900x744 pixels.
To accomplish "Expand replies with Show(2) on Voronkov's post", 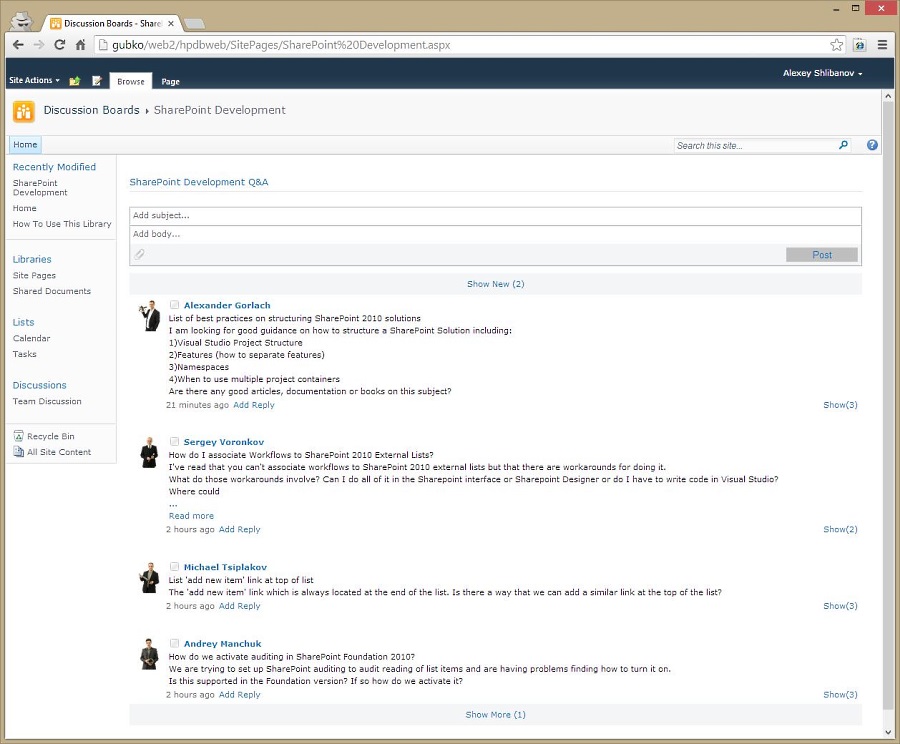I will [840, 529].
